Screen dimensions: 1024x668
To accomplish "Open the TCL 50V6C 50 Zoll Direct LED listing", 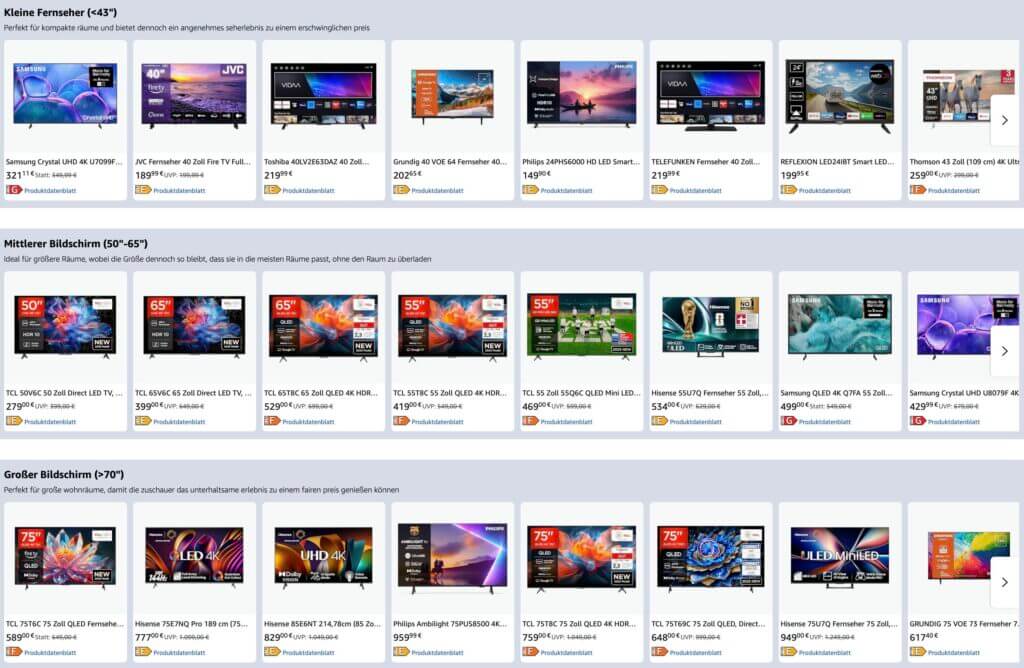I will (x=63, y=391).
